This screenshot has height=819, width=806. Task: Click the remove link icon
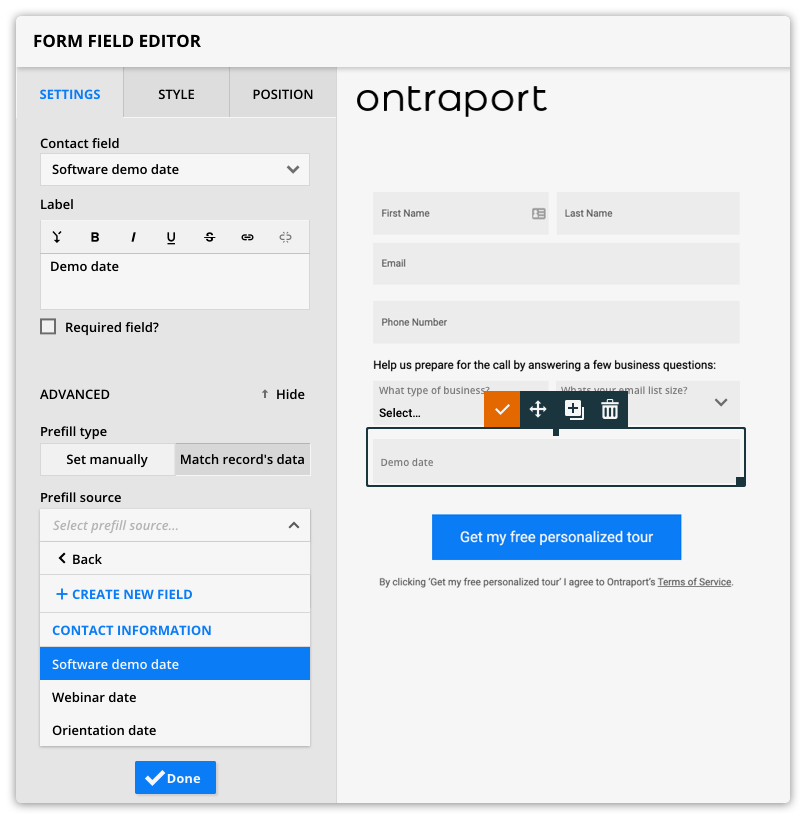[x=285, y=237]
